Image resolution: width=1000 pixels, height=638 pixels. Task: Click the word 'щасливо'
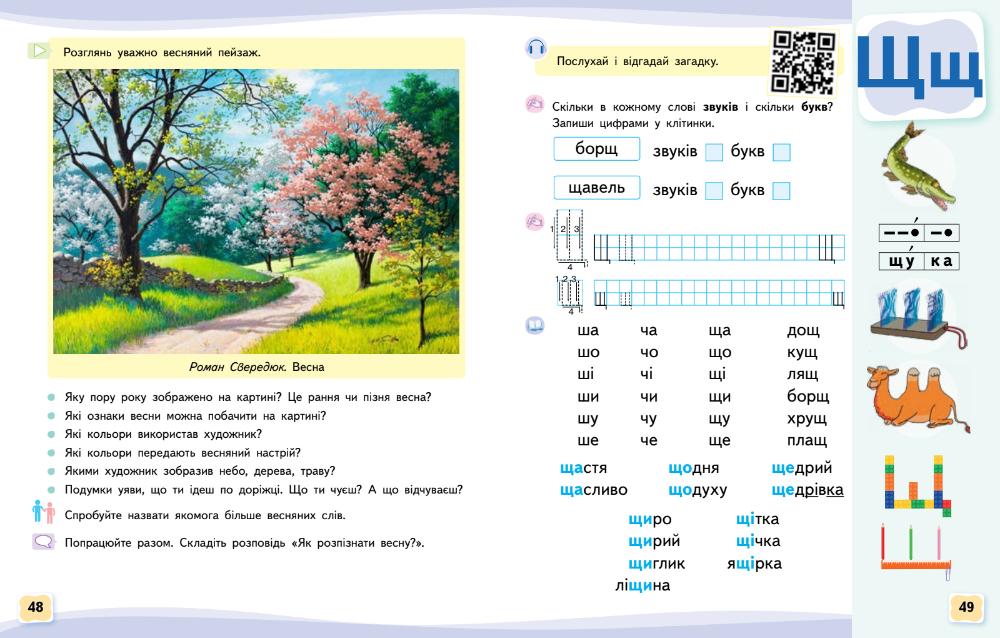[x=593, y=489]
